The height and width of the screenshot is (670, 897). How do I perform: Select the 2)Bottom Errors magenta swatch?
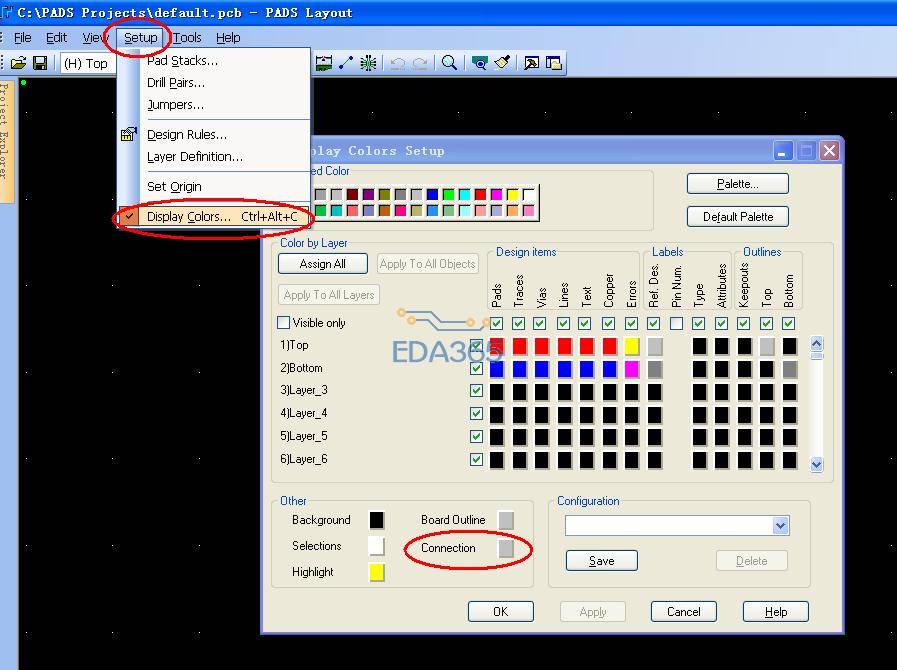[x=632, y=369]
